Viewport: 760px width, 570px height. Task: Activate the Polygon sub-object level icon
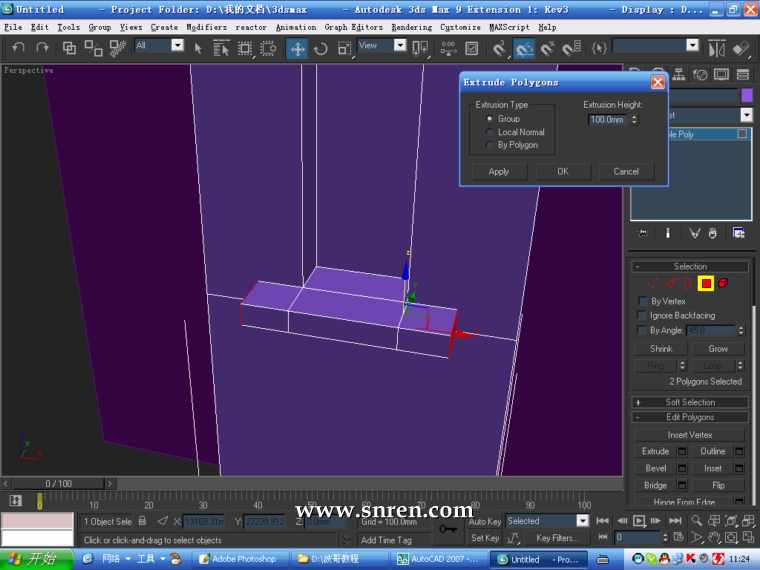pos(705,284)
